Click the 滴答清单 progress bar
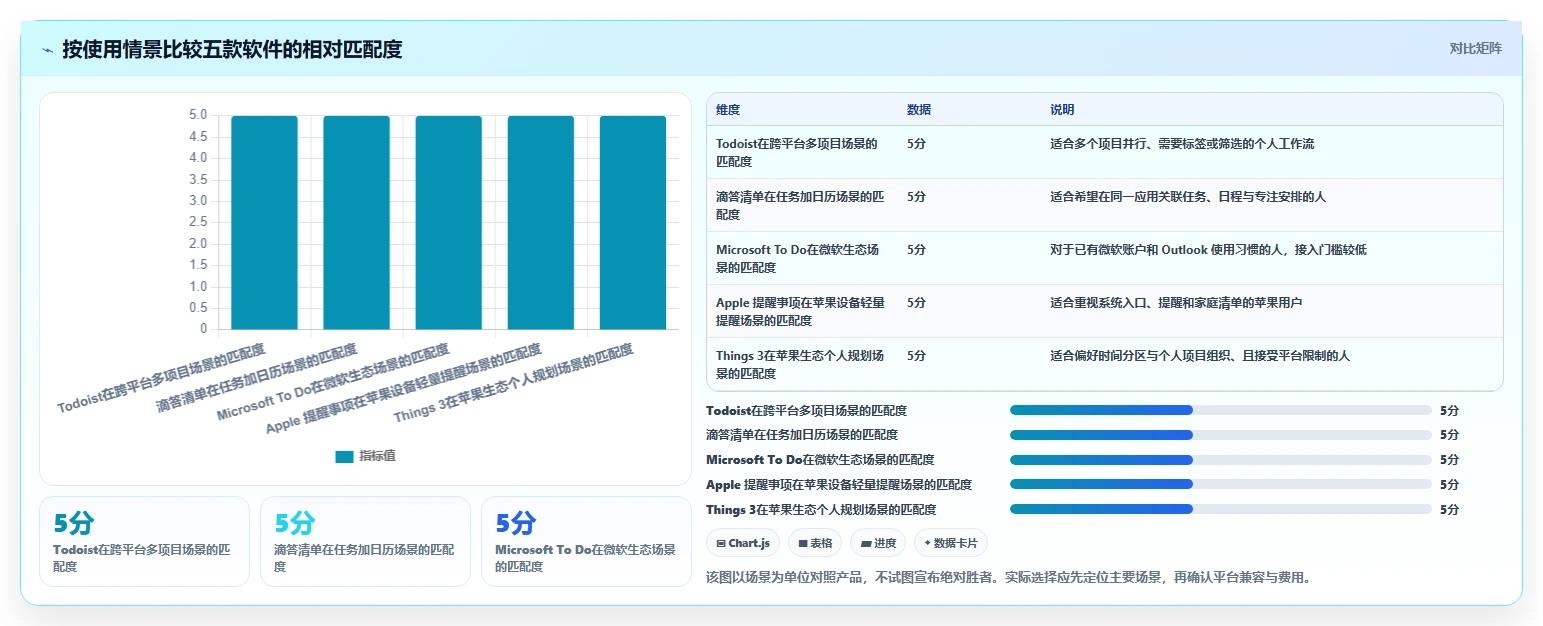Viewport: 1543px width, 626px height. pyautogui.click(x=1221, y=435)
